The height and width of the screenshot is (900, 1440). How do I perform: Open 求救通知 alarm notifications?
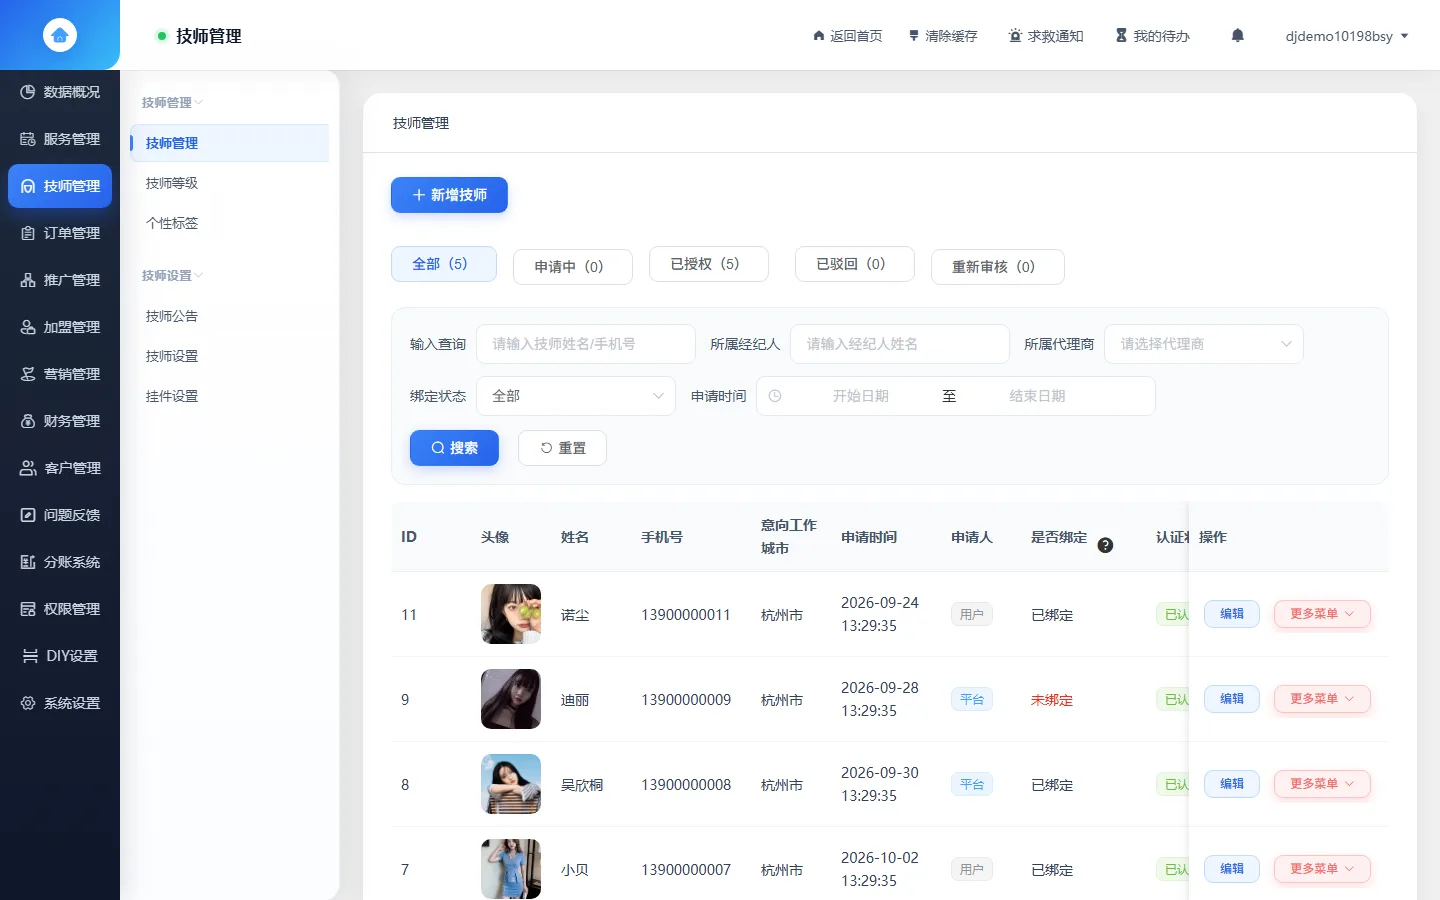[x=1045, y=36]
